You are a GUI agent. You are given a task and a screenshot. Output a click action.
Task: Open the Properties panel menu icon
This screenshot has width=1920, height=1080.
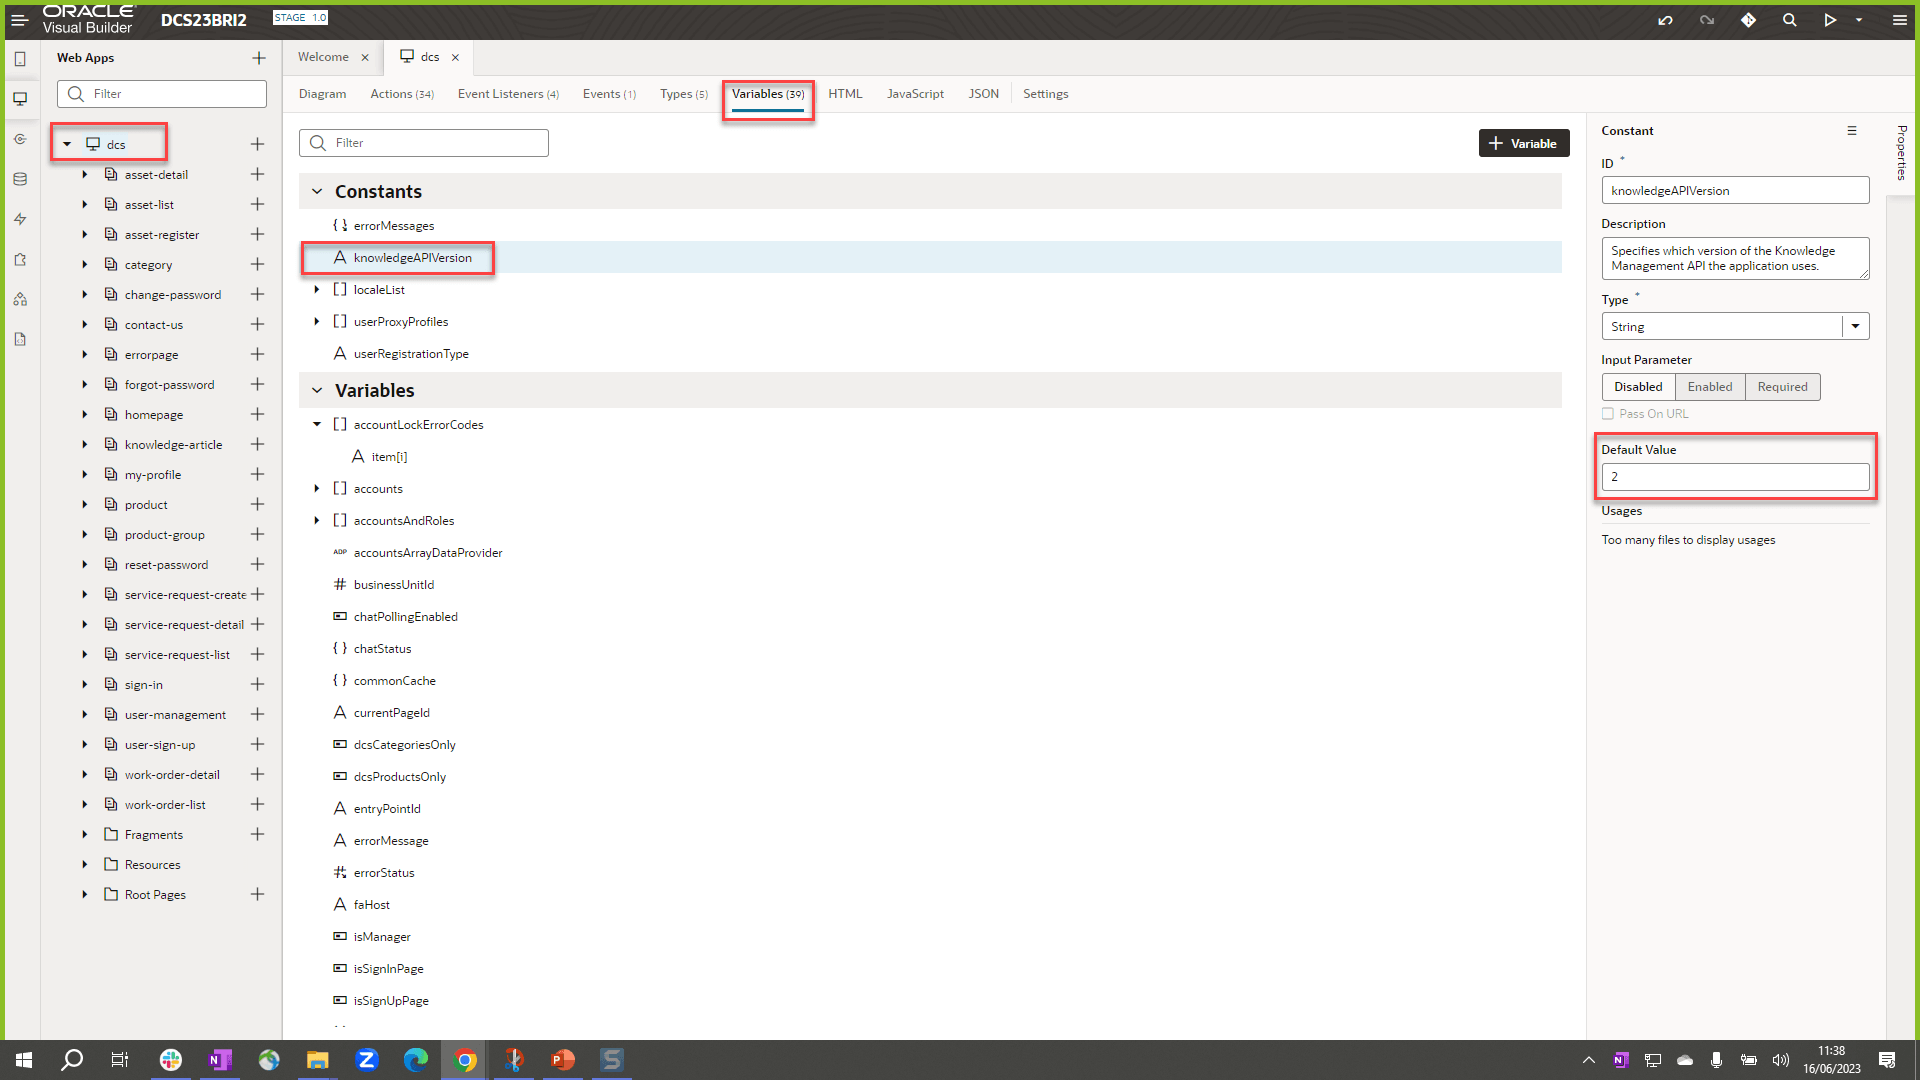point(1852,130)
